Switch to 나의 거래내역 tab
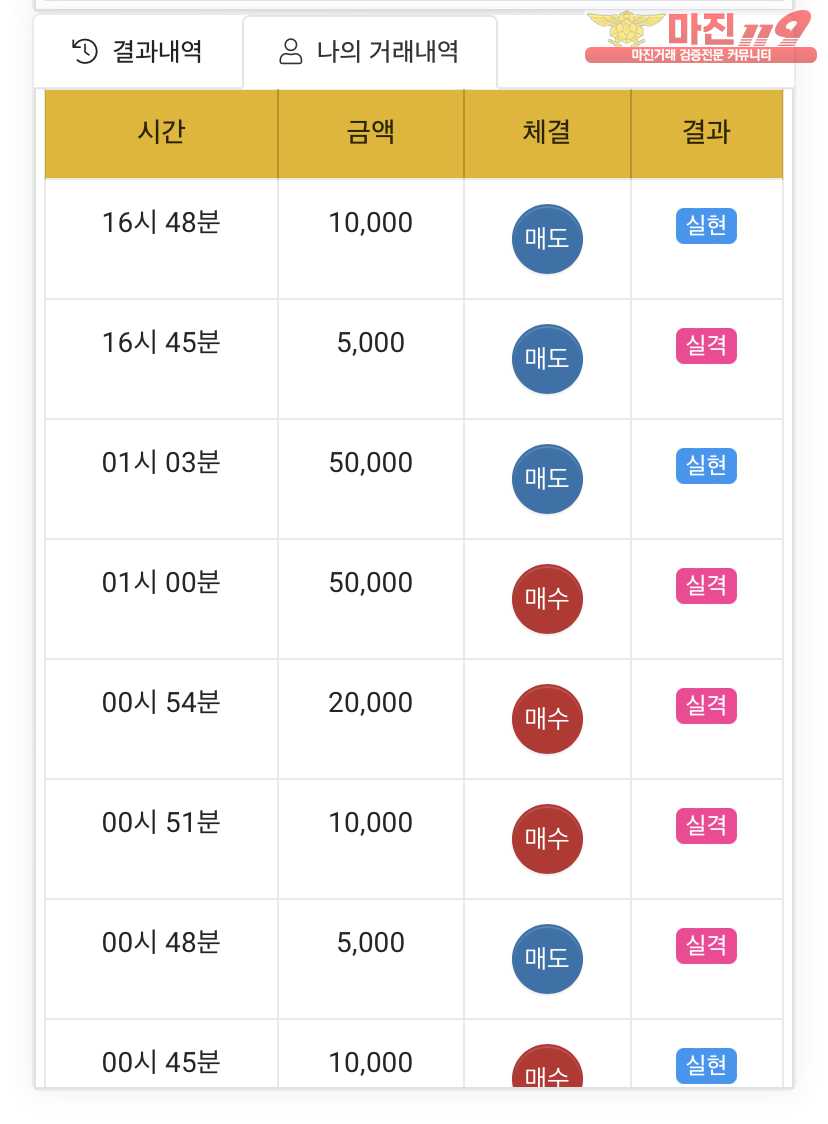Viewport: 828px width, 1124px height. [x=370, y=52]
